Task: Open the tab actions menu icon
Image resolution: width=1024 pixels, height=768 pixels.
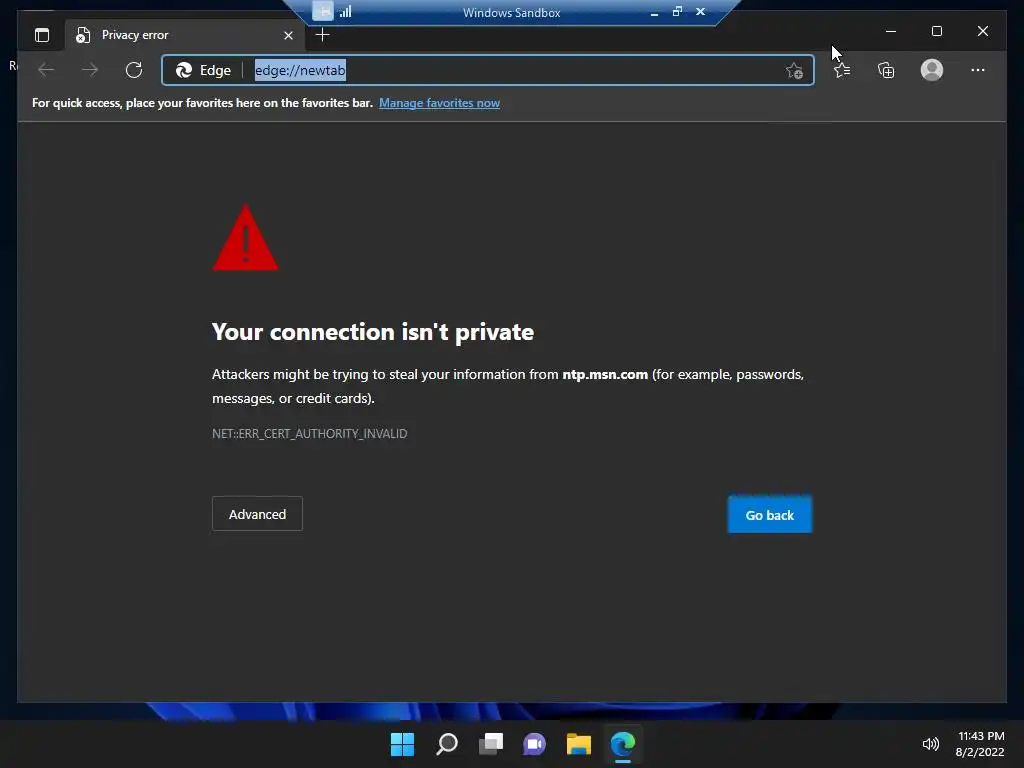Action: (x=42, y=35)
